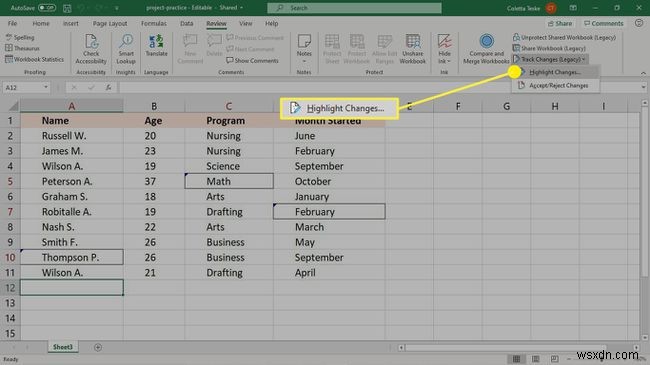Open the Notes button
The width and height of the screenshot is (650, 365).
[304, 49]
